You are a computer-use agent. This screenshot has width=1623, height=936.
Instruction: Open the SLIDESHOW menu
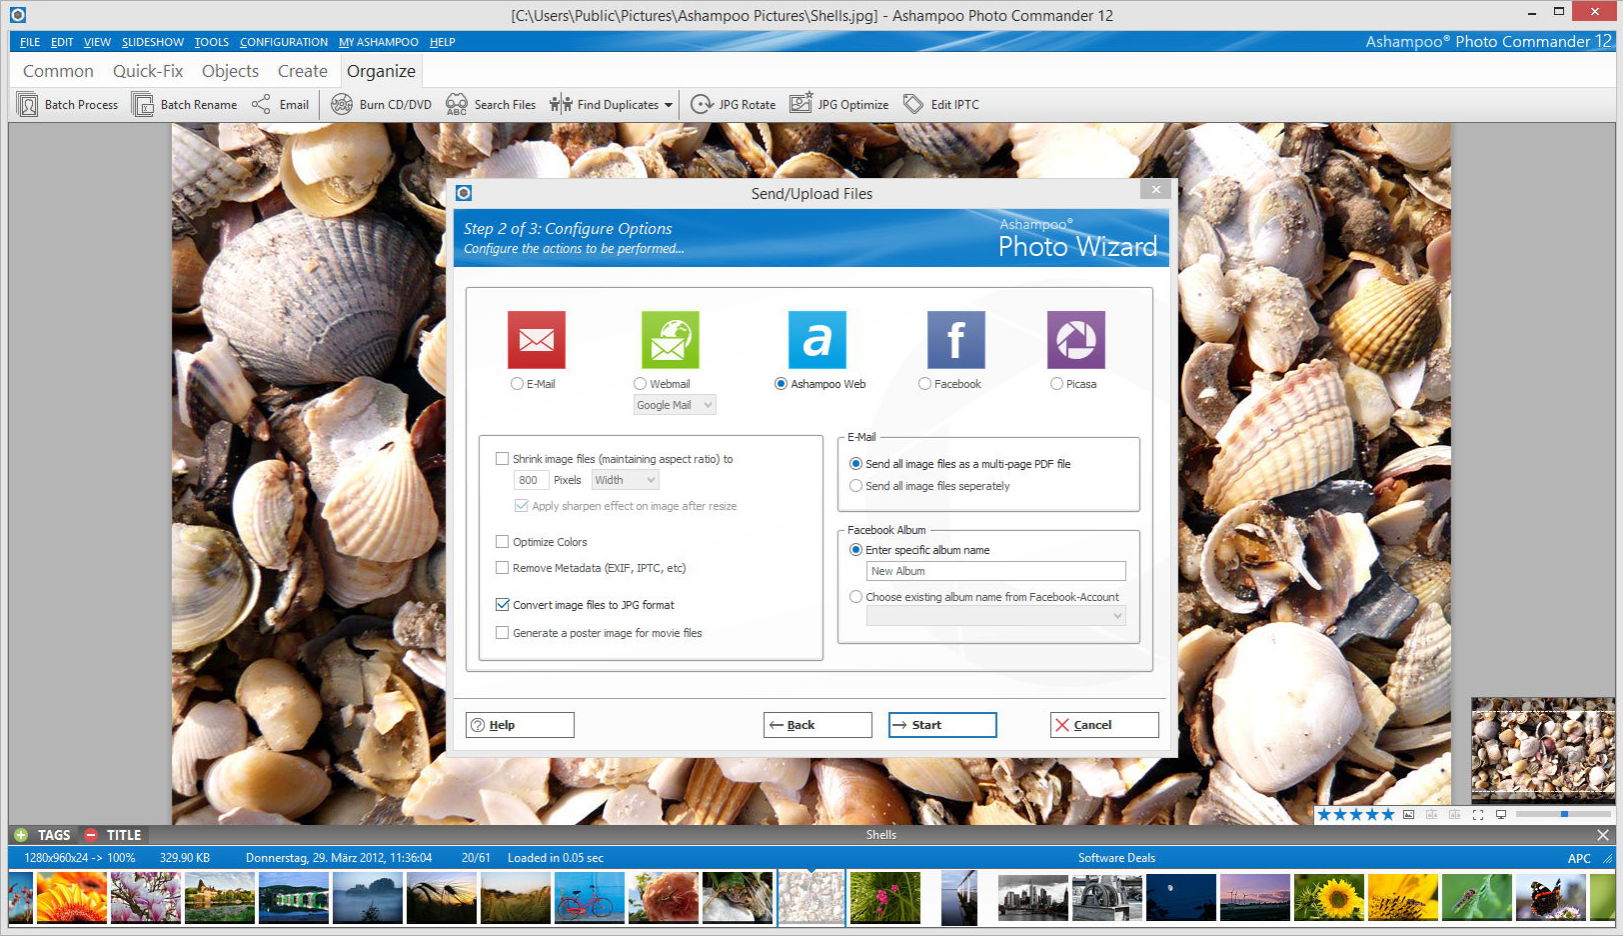153,42
